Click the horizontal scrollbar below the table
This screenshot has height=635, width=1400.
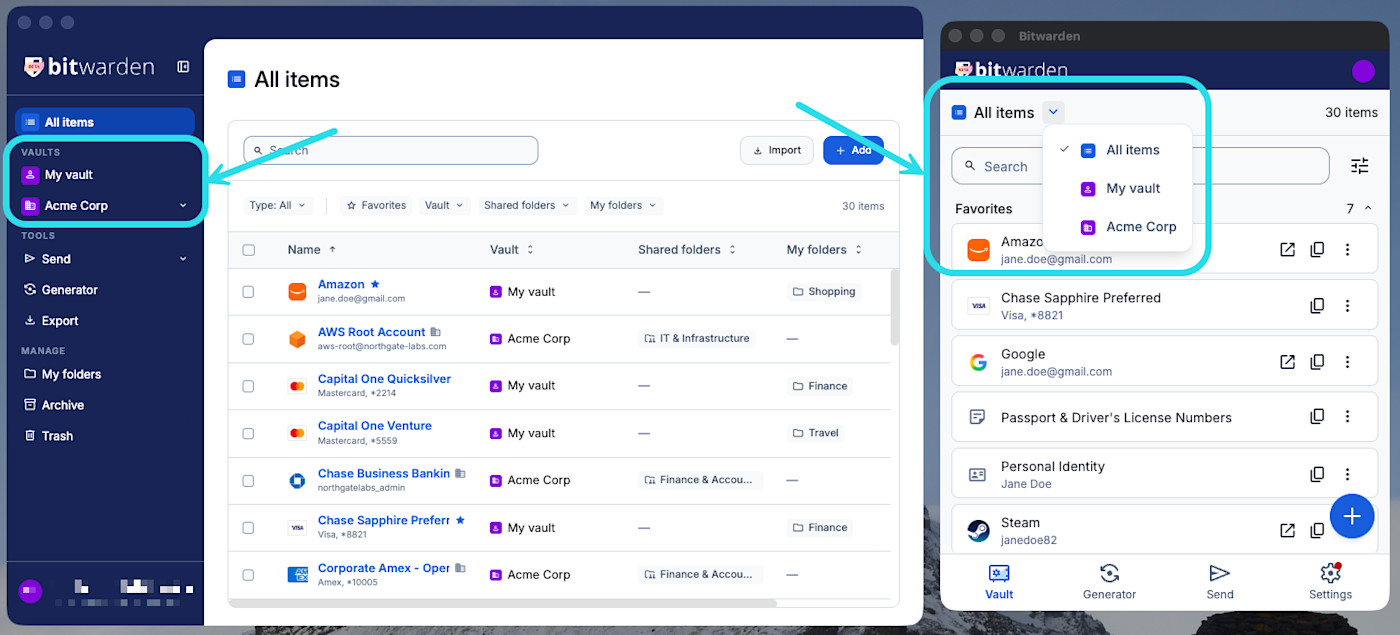(x=503, y=603)
